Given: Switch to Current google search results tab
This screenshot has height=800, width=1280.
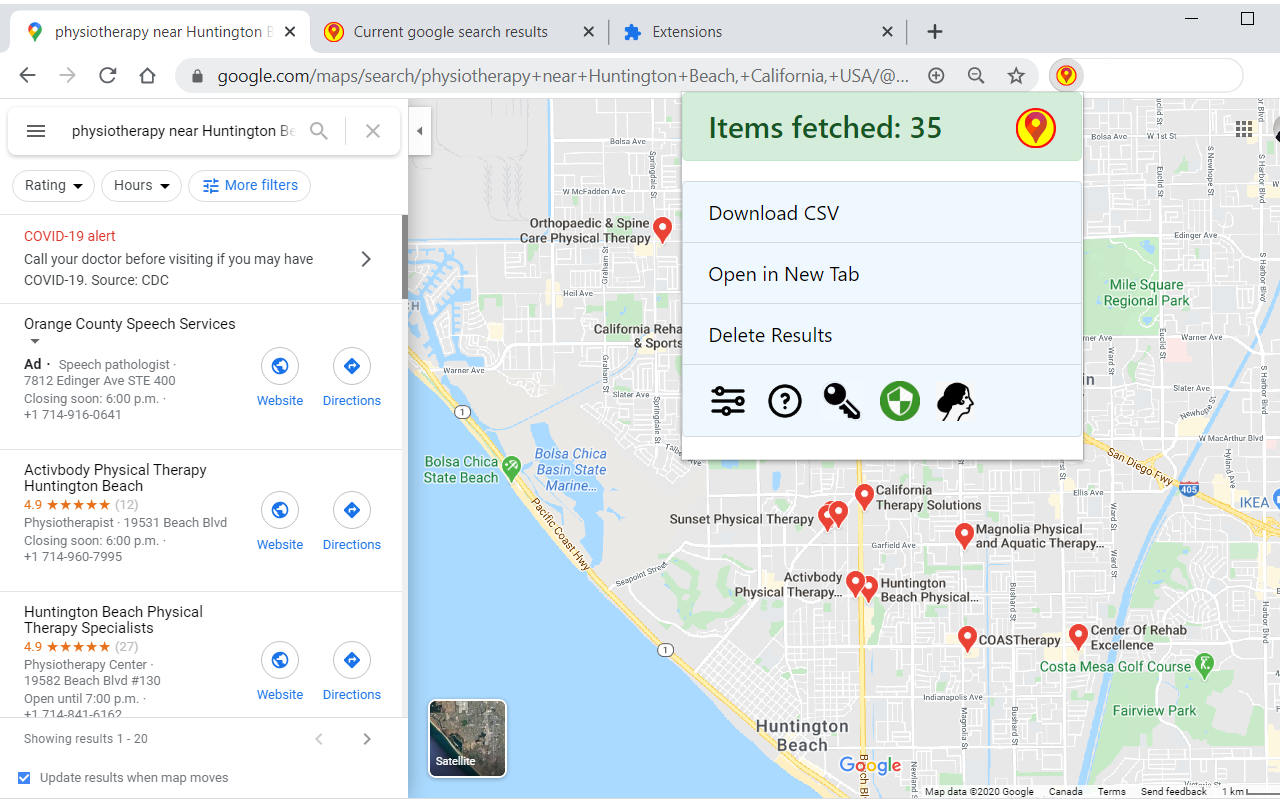Looking at the screenshot, I should [458, 32].
